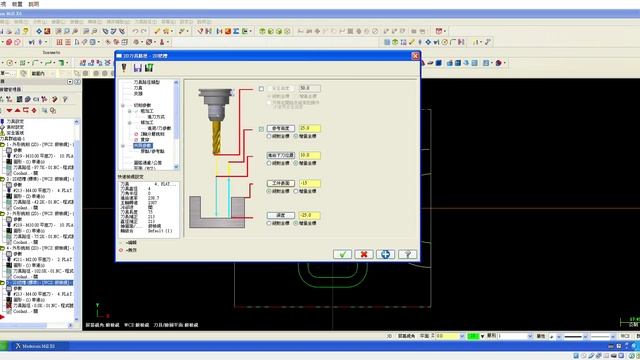Select incremental coordinate radio under 進給下刀位置

pyautogui.click(x=296, y=163)
